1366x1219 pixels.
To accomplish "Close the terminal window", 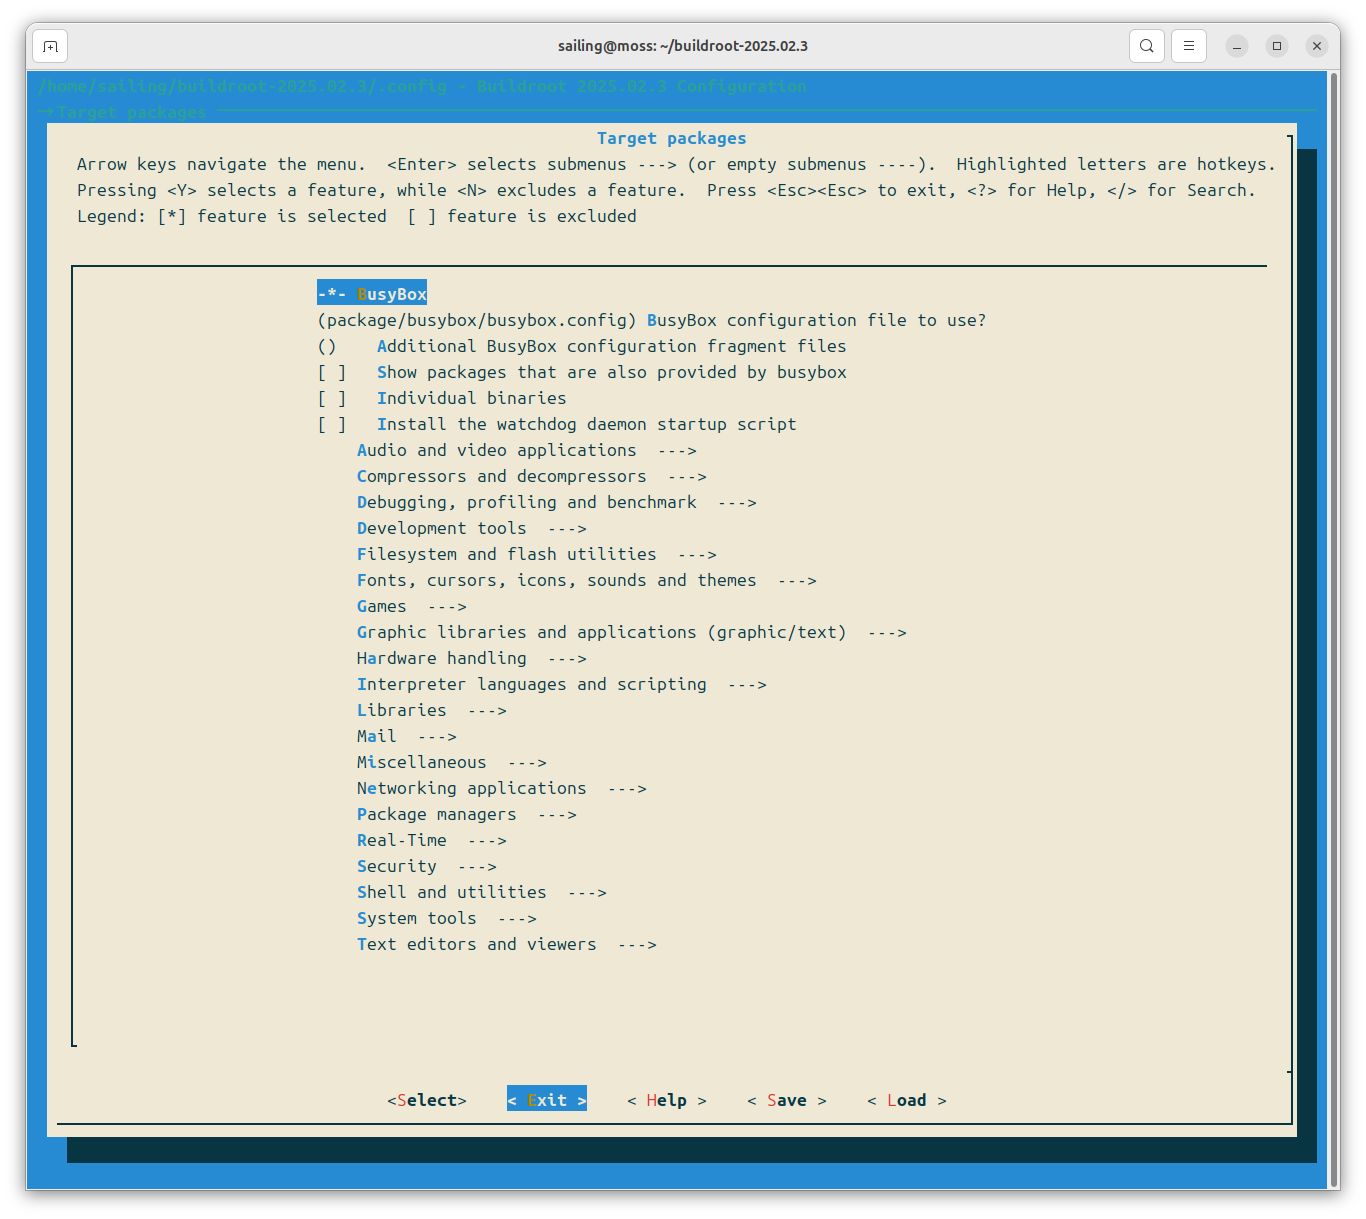I will click(1317, 46).
